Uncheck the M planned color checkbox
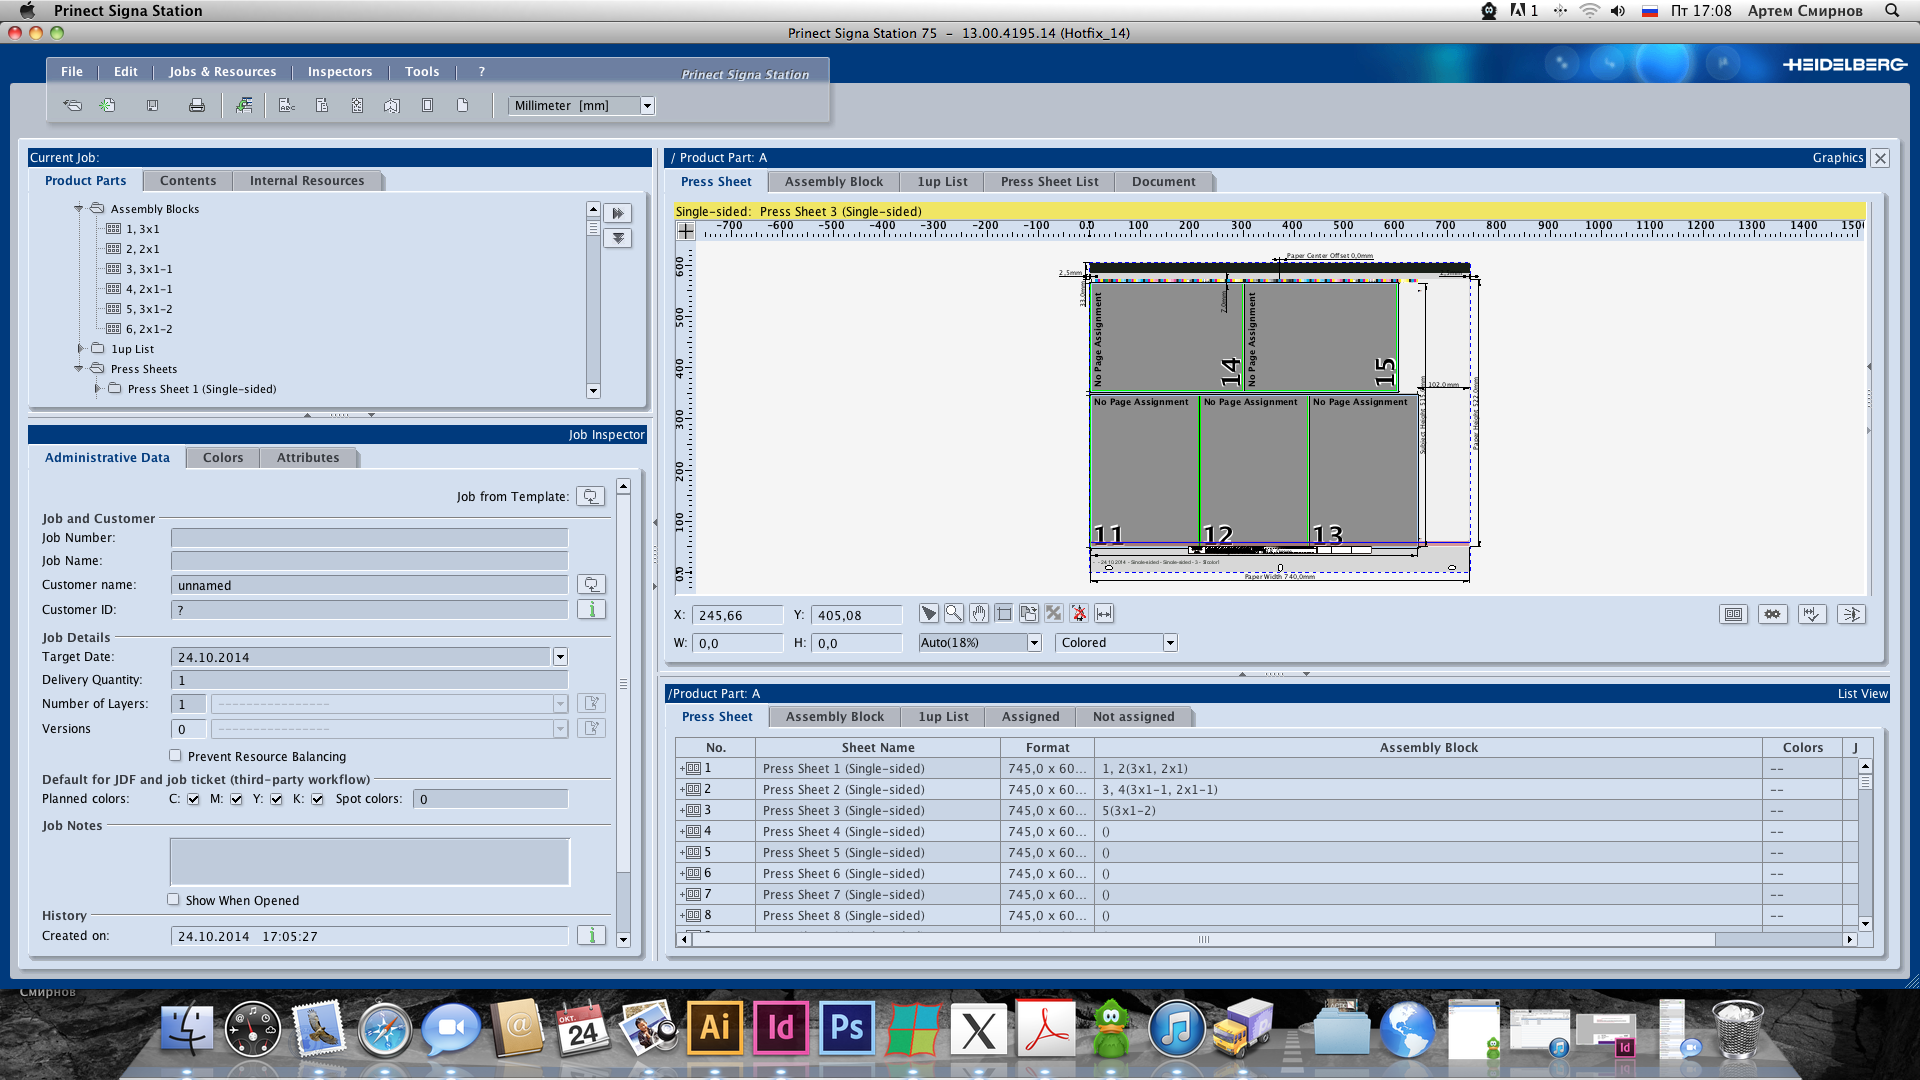Screen dimensions: 1920x1080 [236, 799]
